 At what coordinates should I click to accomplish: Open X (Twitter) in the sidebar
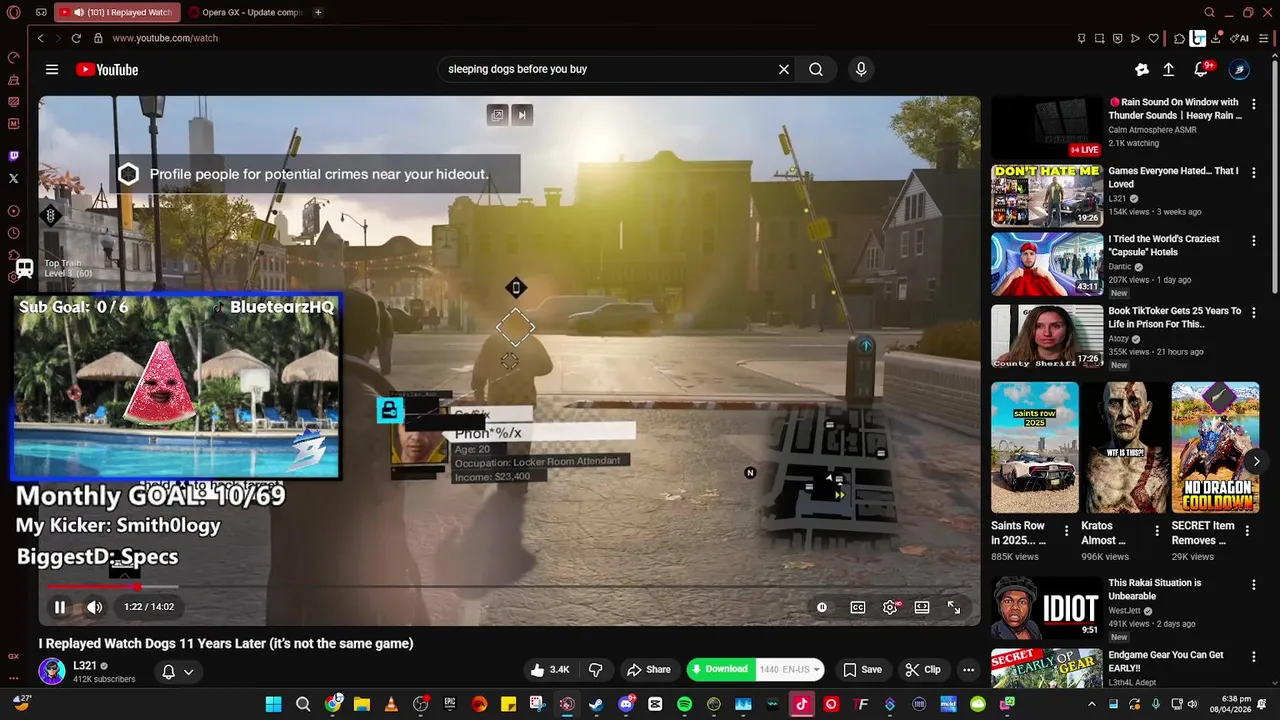point(14,178)
